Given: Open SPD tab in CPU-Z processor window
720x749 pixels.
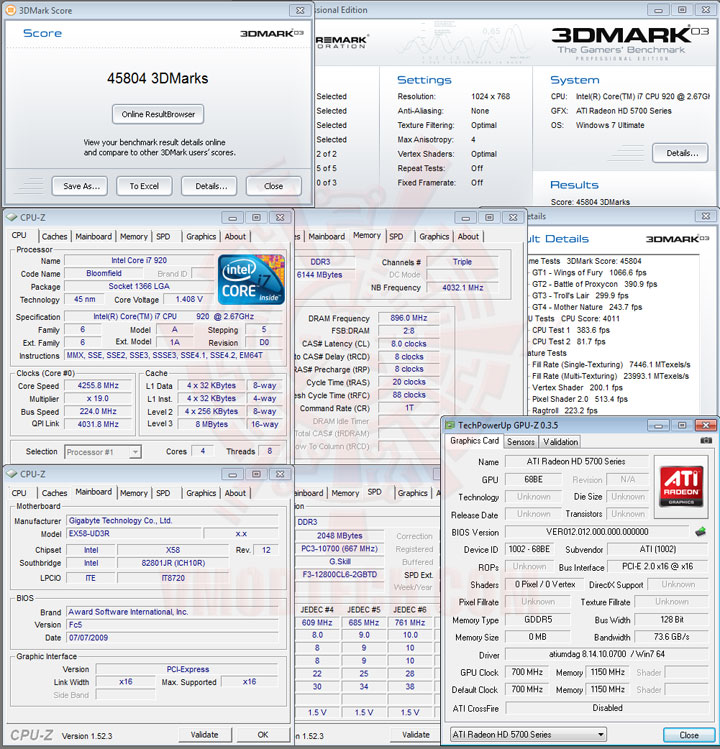Looking at the screenshot, I should 163,236.
